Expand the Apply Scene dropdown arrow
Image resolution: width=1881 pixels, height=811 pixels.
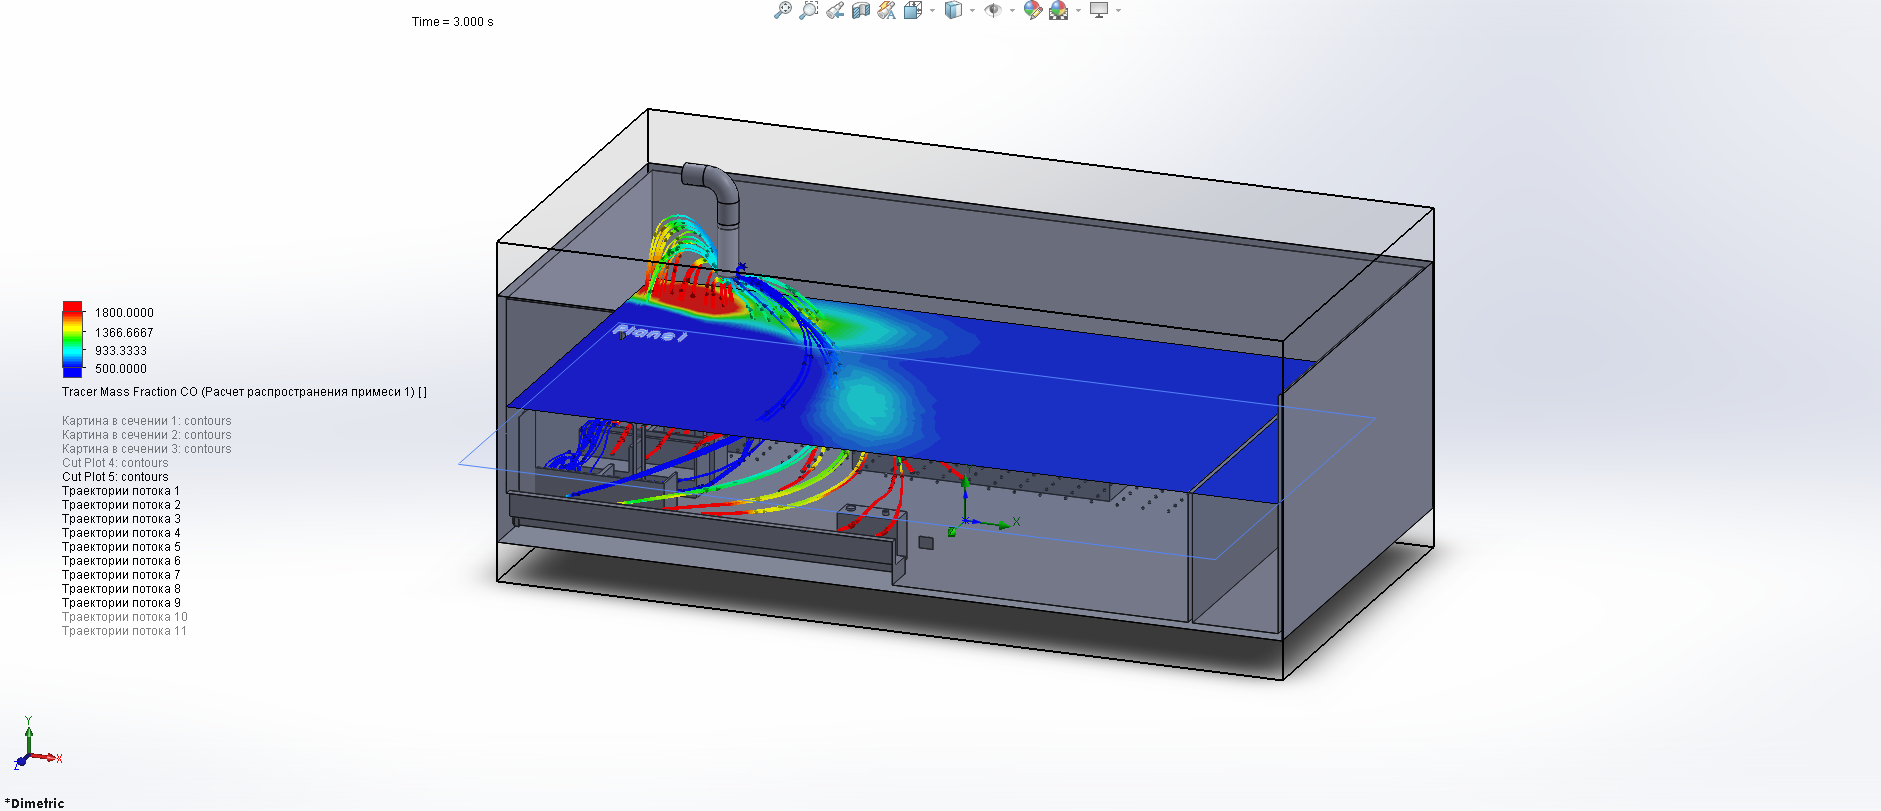click(x=1078, y=10)
